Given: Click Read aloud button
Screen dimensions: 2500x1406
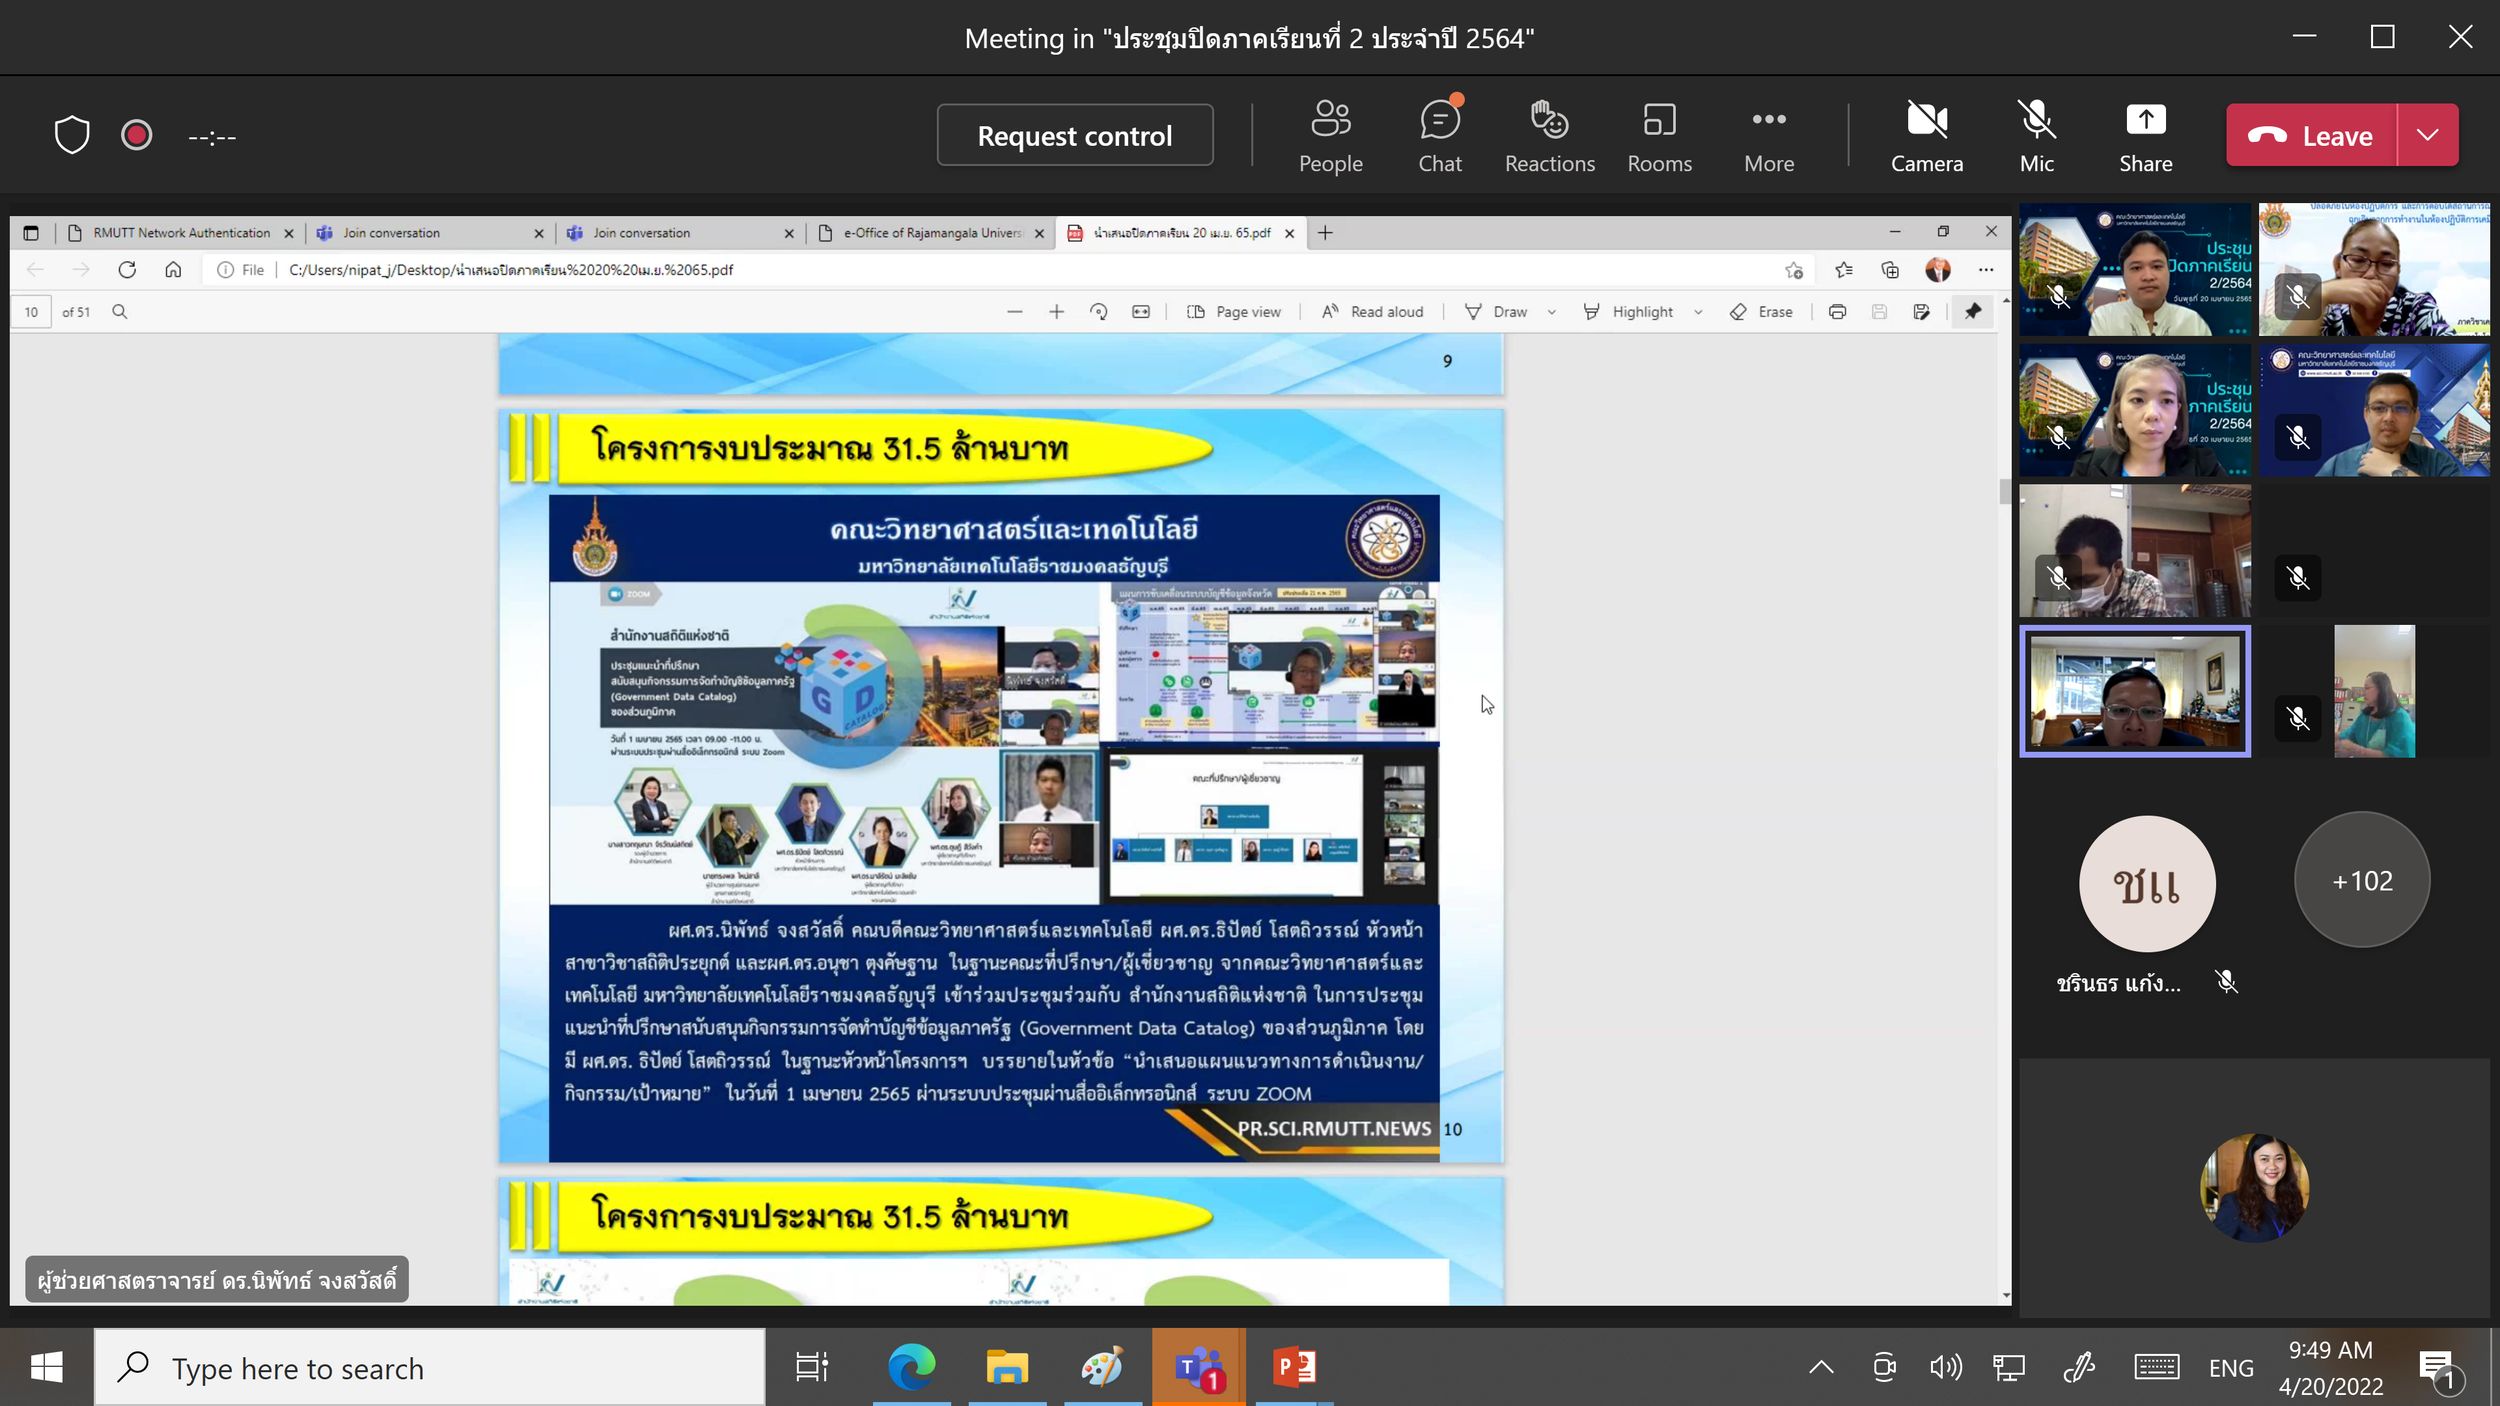Looking at the screenshot, I should tap(1372, 312).
